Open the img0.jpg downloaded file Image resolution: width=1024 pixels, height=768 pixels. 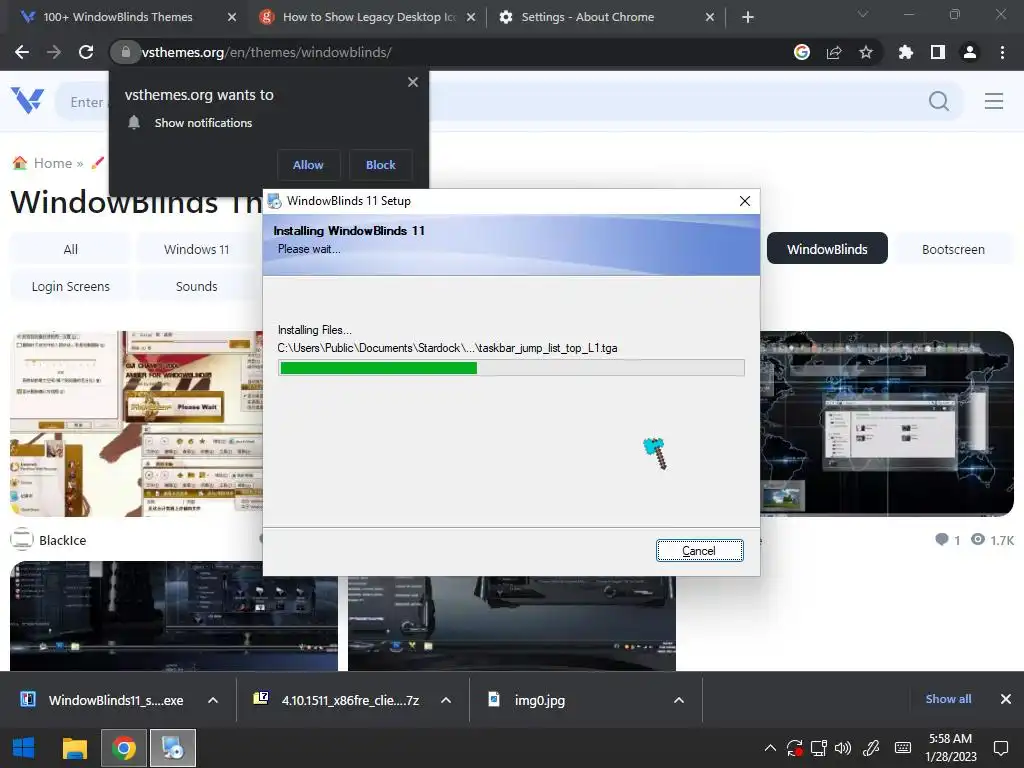pyautogui.click(x=539, y=700)
